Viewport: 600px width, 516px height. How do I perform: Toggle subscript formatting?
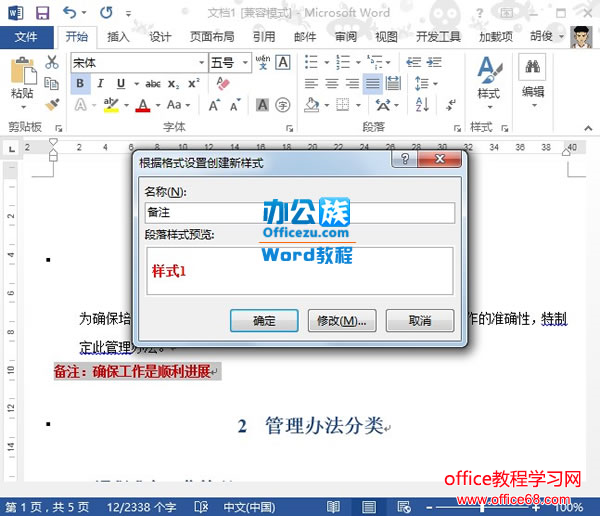pos(173,84)
